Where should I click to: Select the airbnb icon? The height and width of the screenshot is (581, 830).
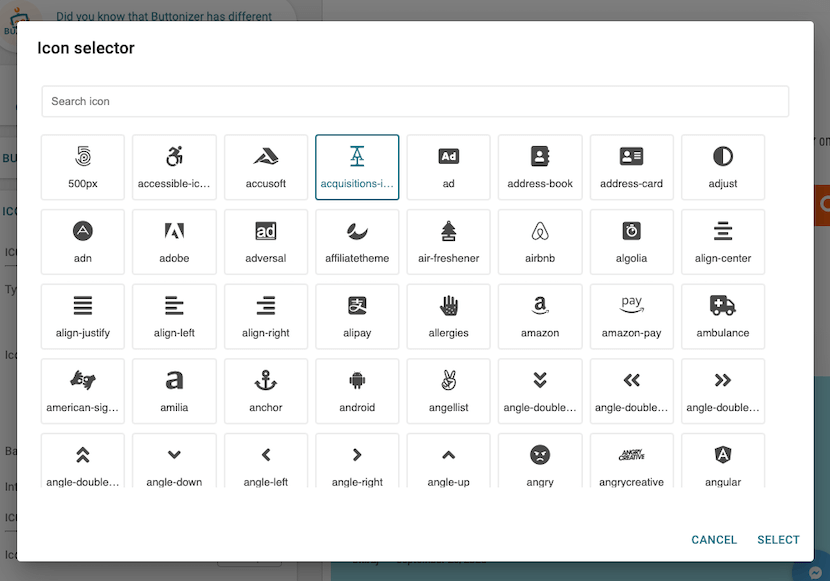(x=540, y=241)
